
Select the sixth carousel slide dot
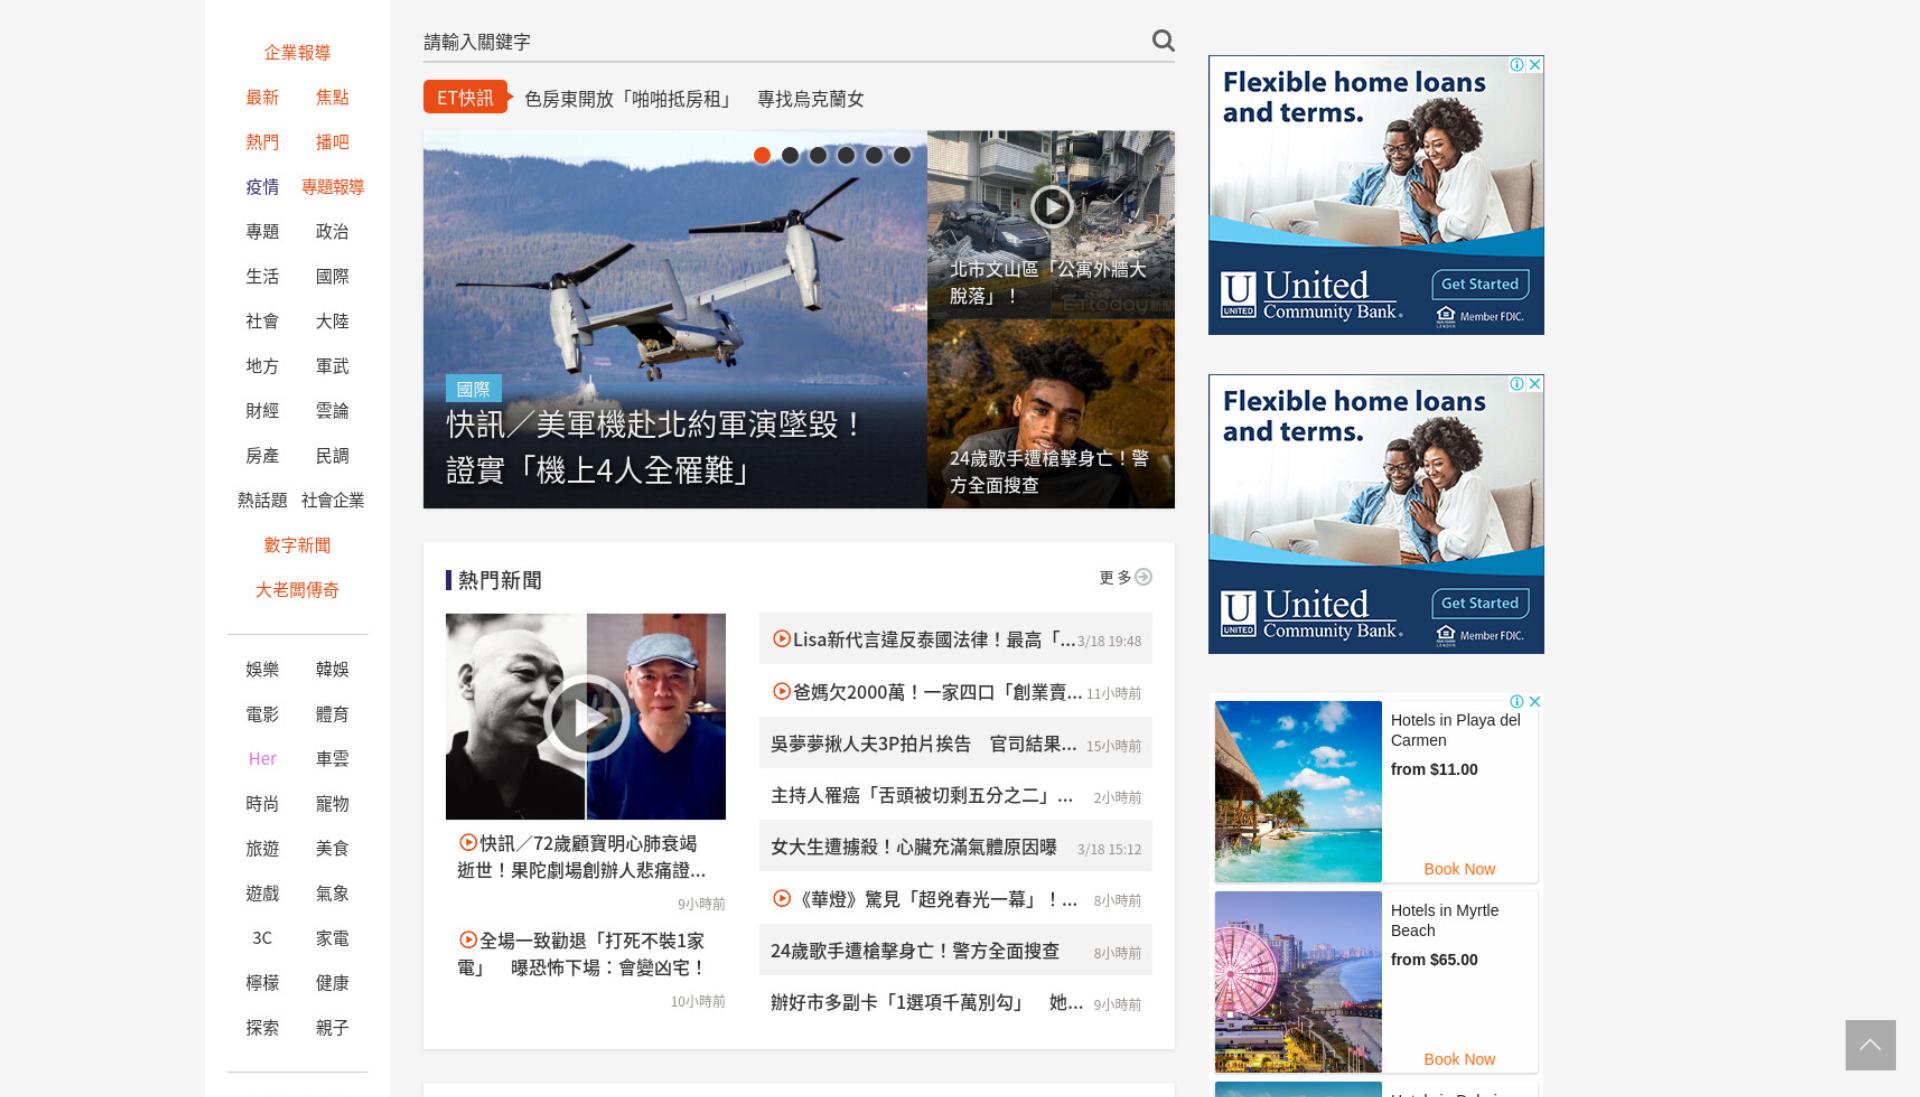click(902, 155)
